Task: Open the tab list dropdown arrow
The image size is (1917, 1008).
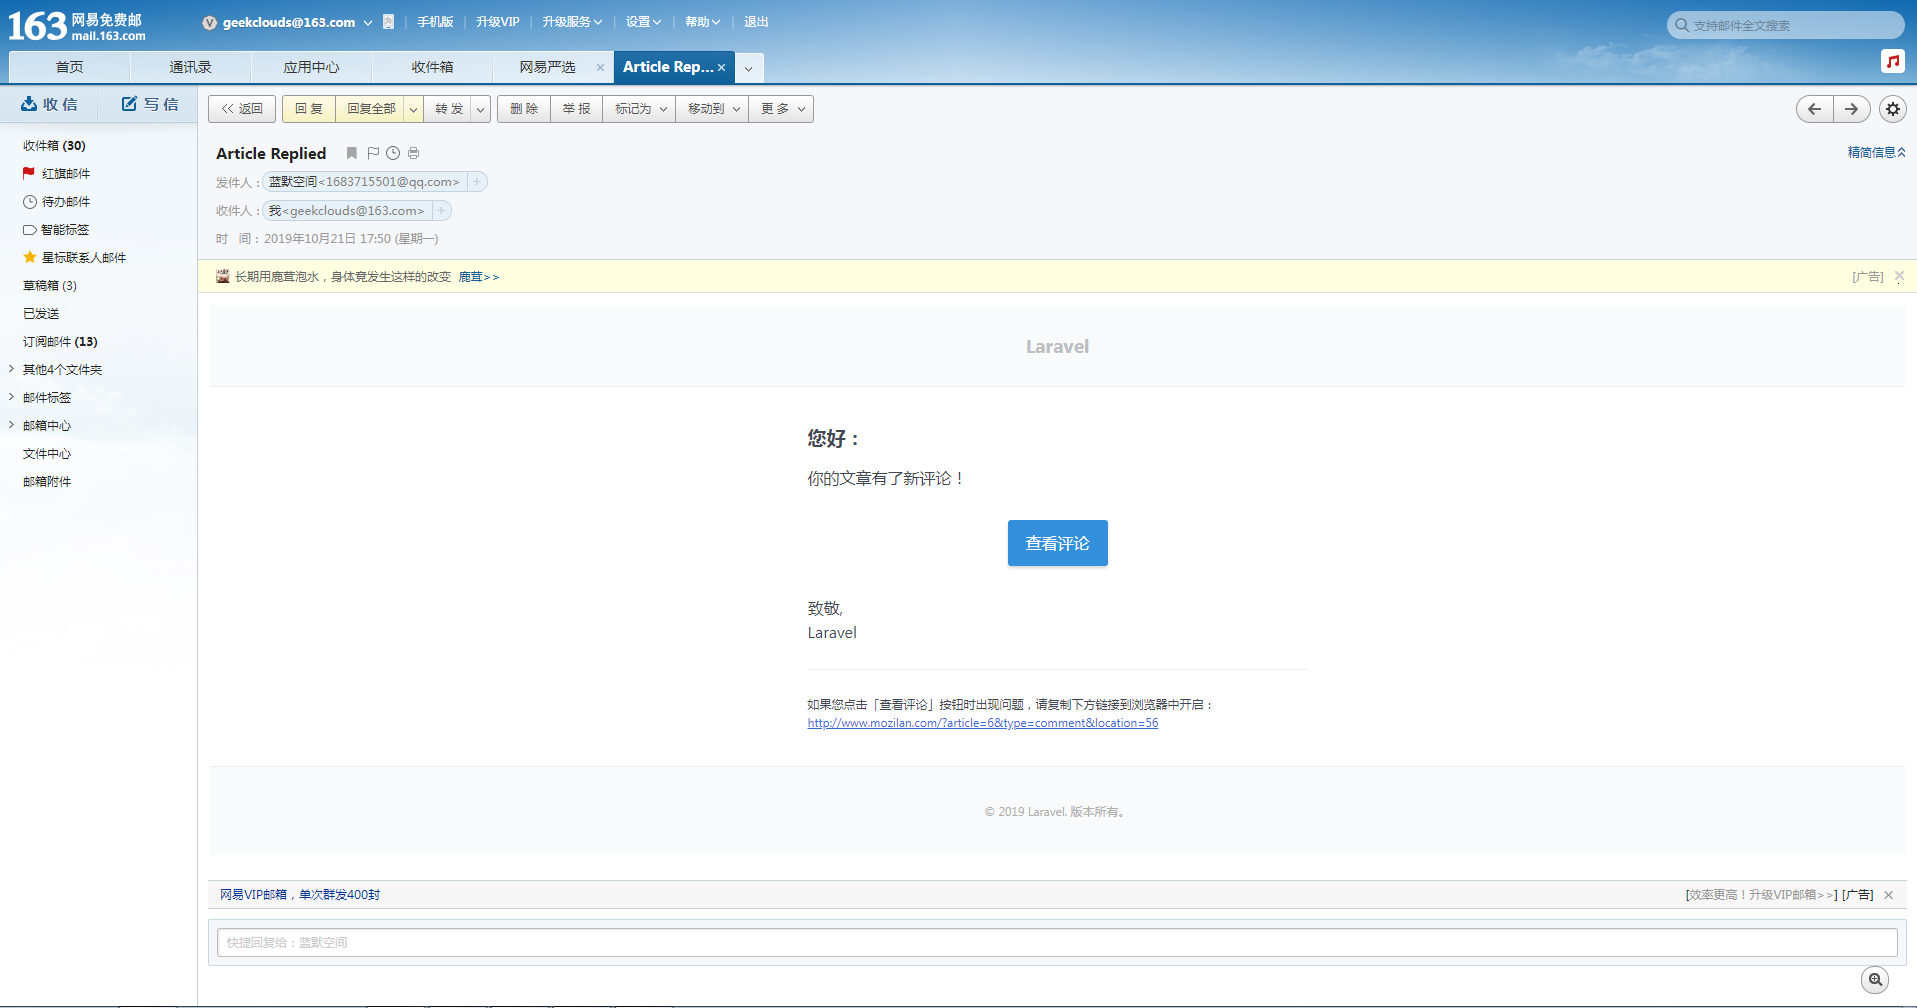Action: (748, 68)
